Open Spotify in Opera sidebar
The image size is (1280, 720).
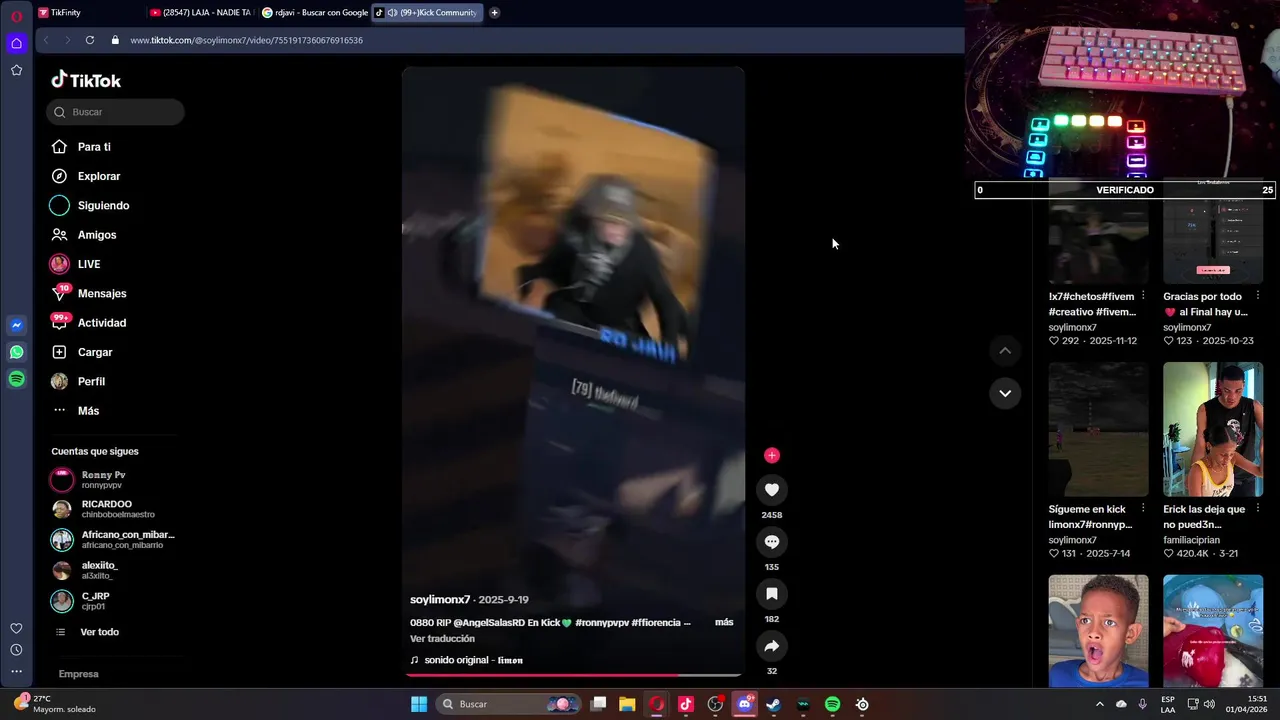point(16,379)
